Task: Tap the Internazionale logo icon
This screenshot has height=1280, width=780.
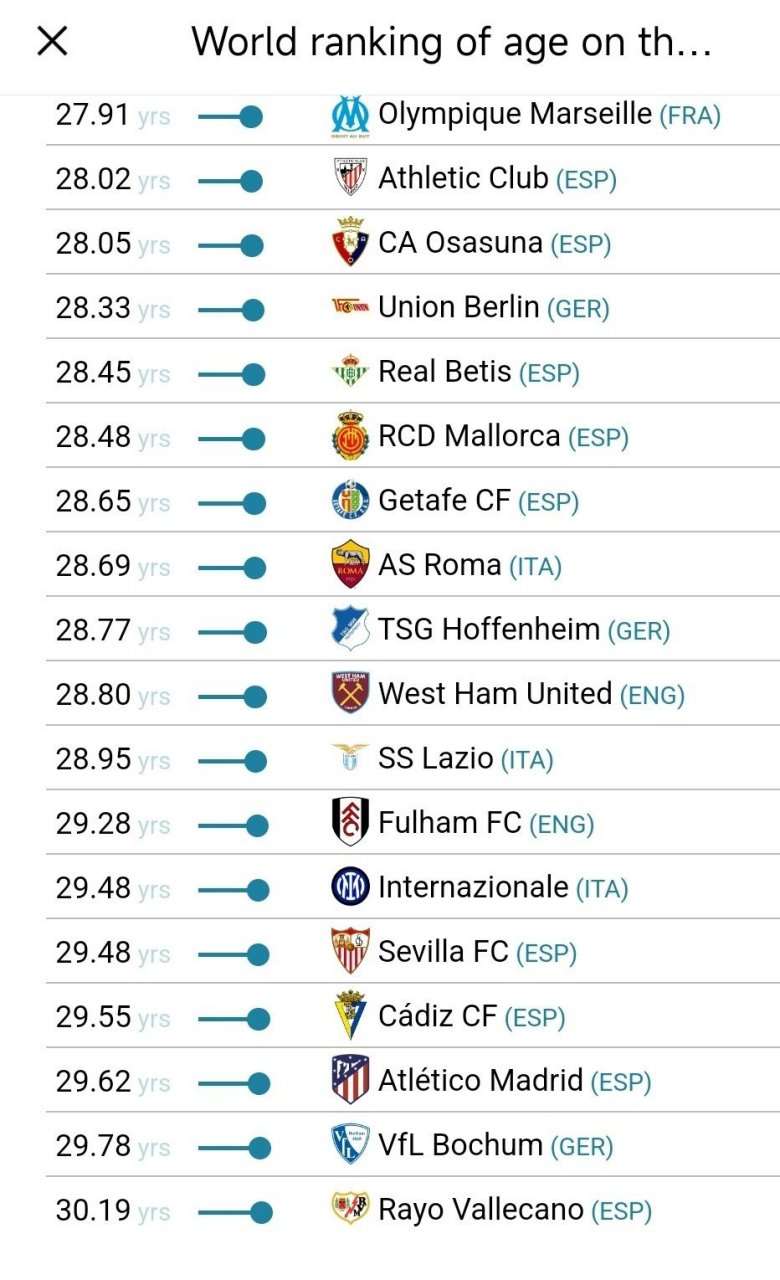Action: pyautogui.click(x=350, y=887)
